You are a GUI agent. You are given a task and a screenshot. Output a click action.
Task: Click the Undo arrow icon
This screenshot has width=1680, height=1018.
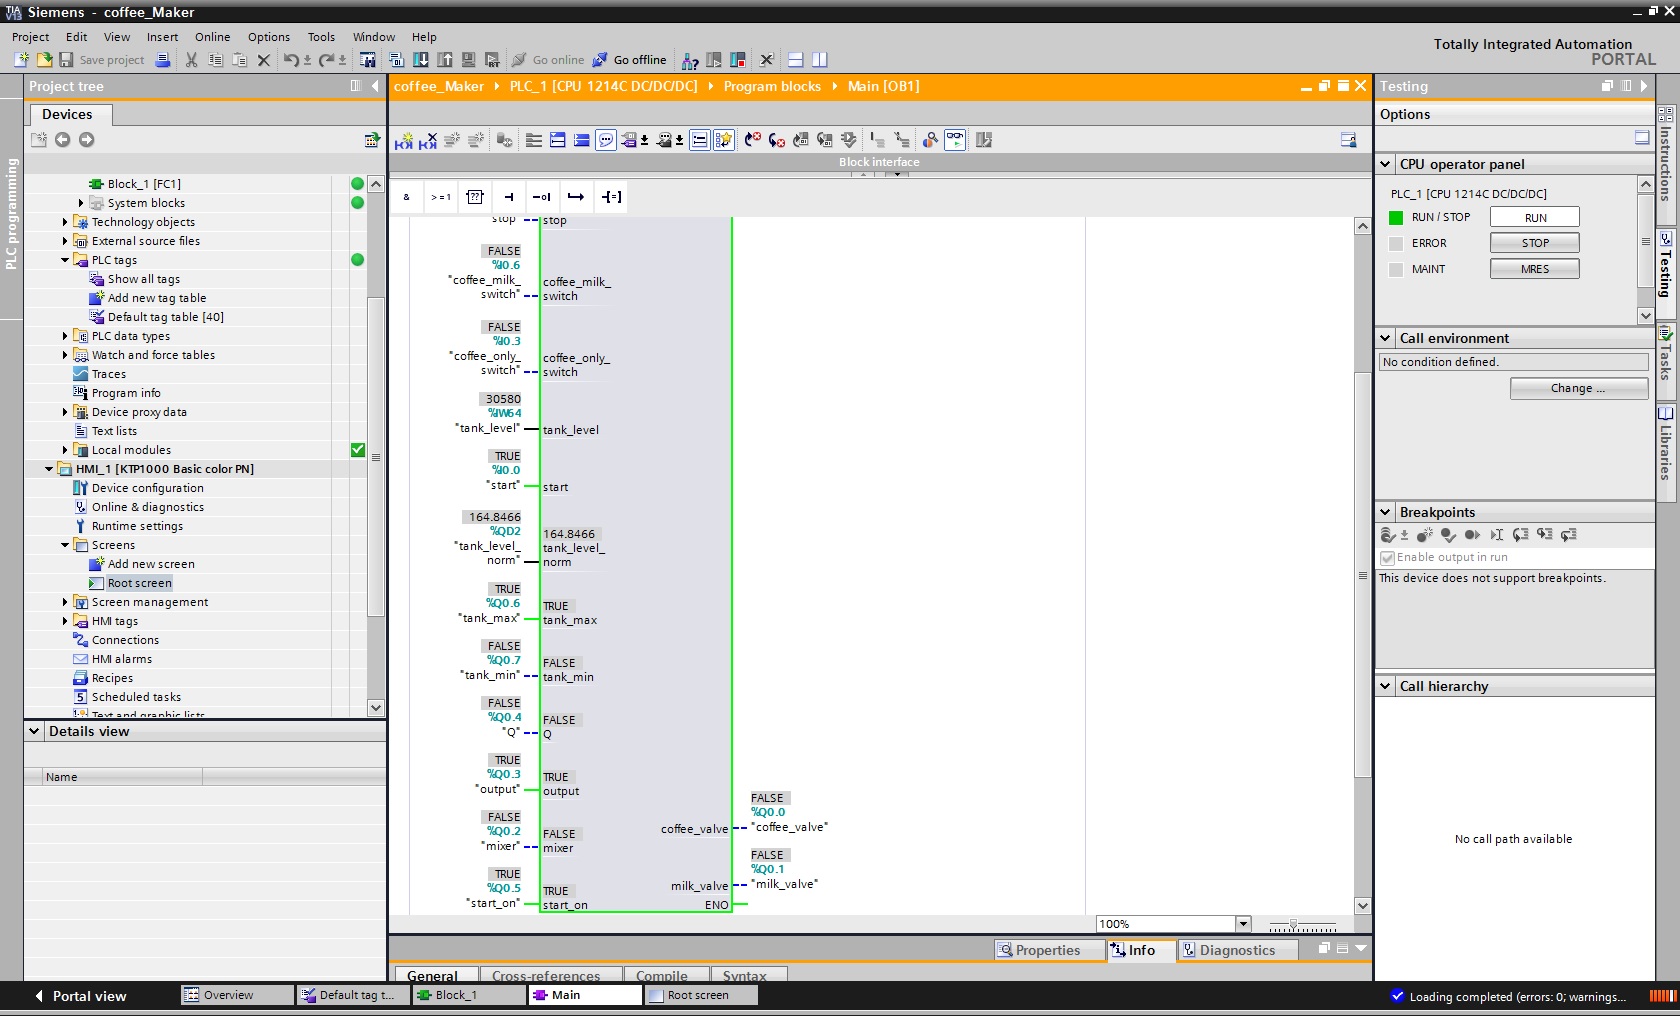(290, 60)
